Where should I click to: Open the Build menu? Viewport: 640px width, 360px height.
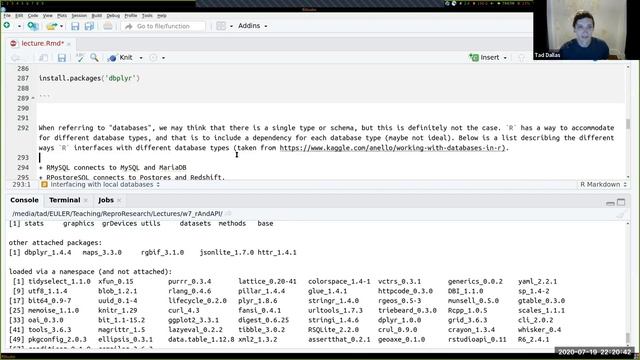(x=97, y=16)
